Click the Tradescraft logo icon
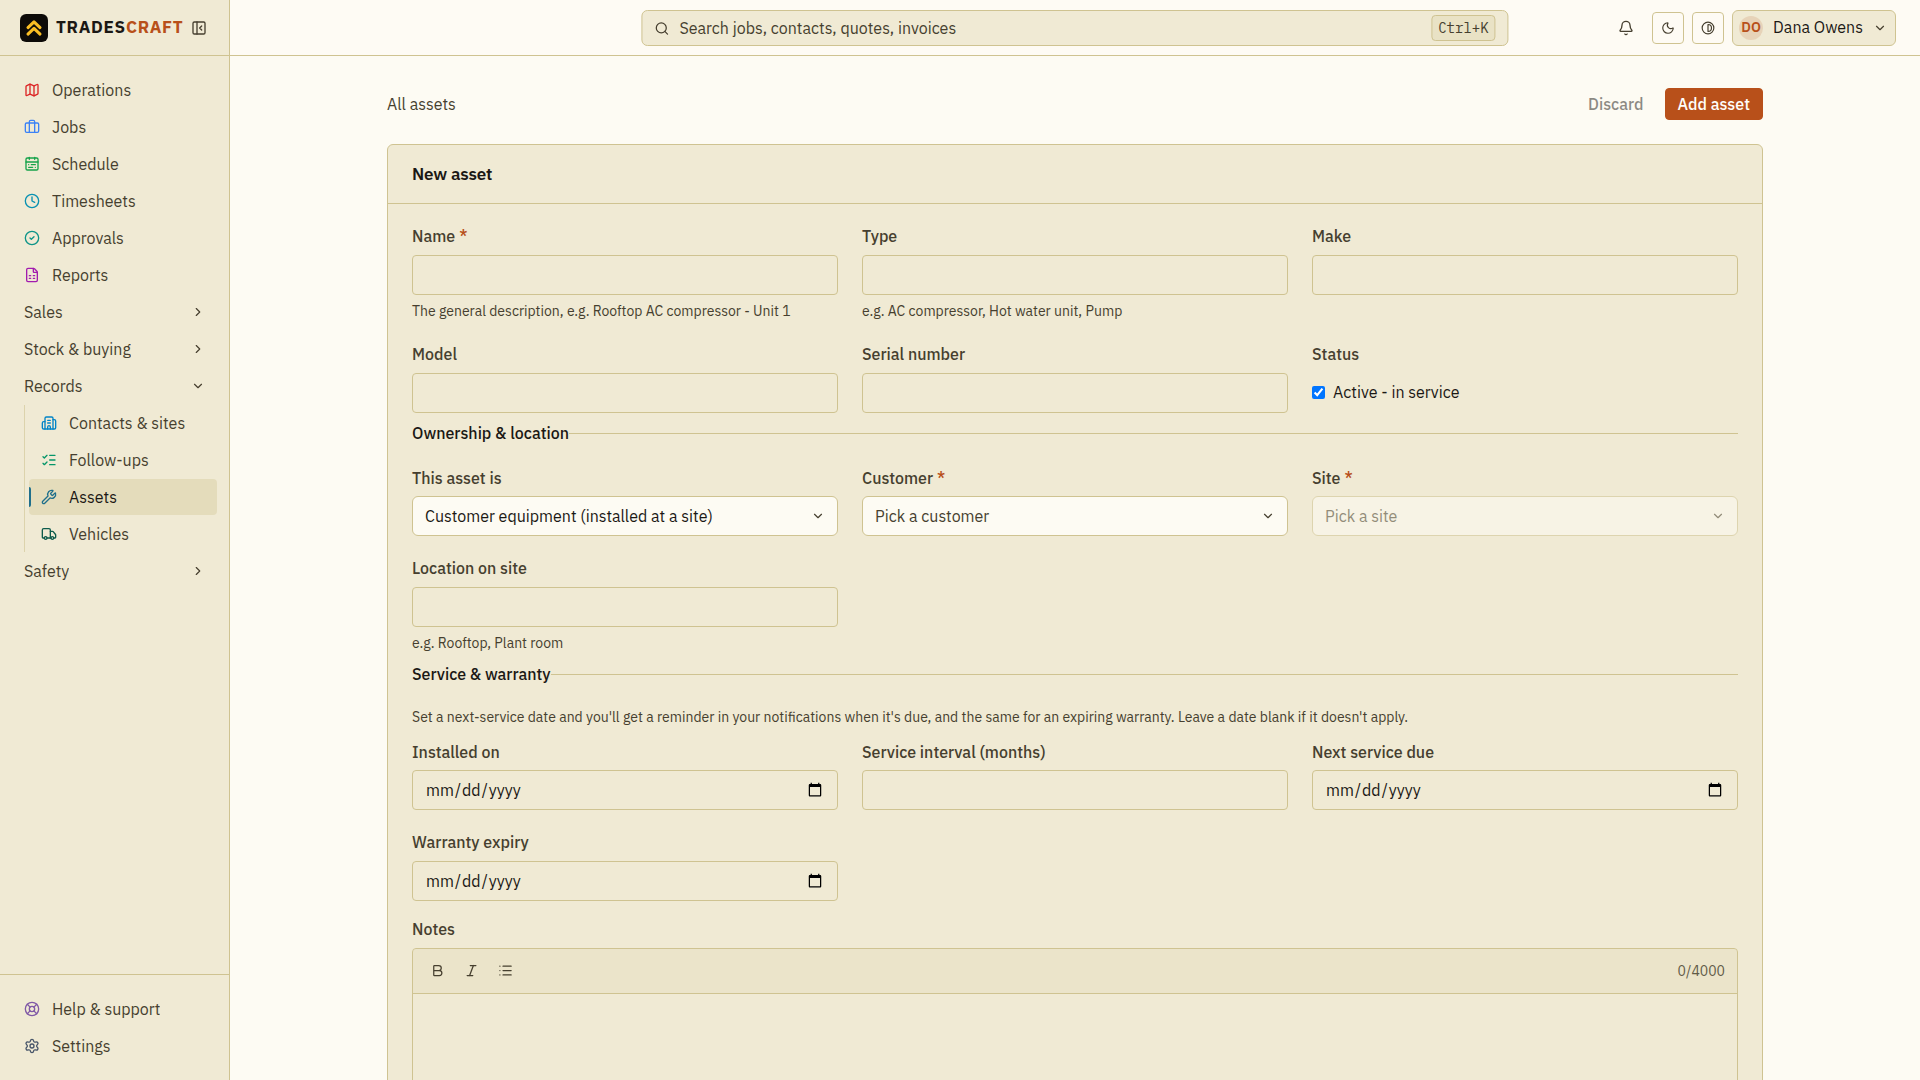The width and height of the screenshot is (1920, 1080). tap(34, 28)
